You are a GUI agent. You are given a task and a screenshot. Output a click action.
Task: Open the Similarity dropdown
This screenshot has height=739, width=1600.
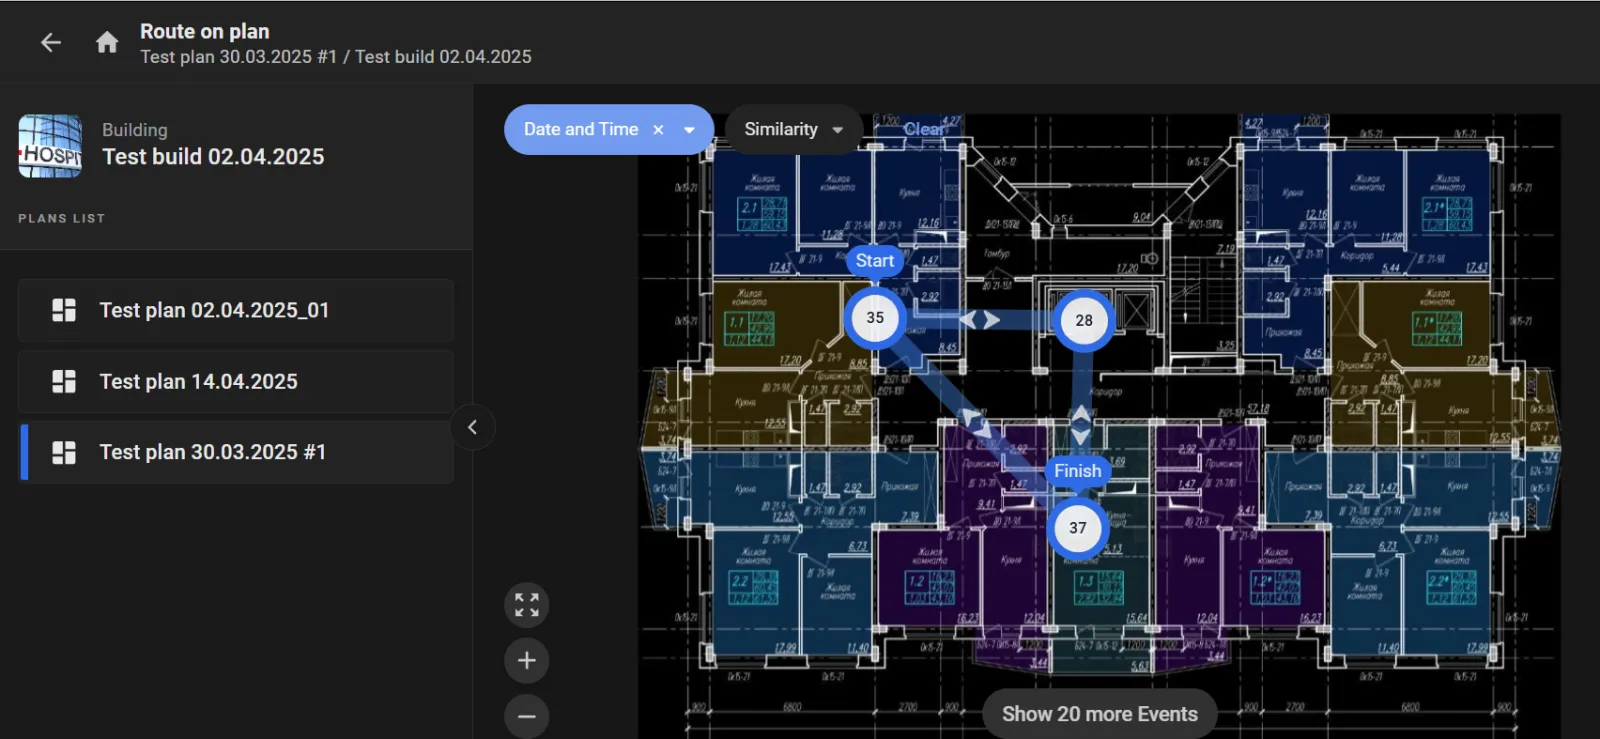[794, 130]
